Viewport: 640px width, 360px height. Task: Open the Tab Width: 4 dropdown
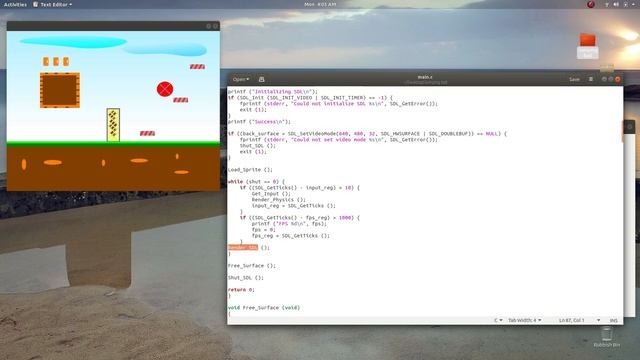[524, 320]
